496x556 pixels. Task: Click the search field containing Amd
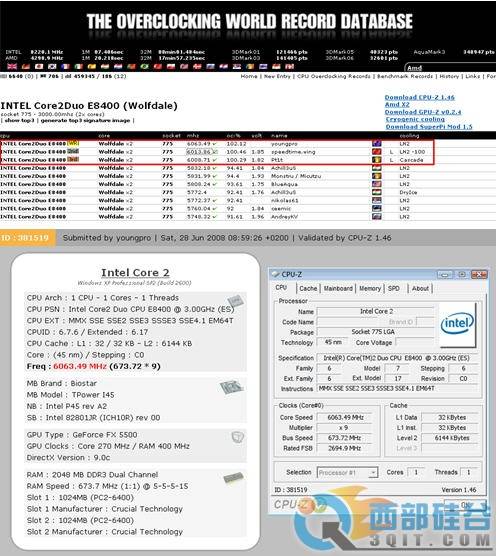coord(450,68)
